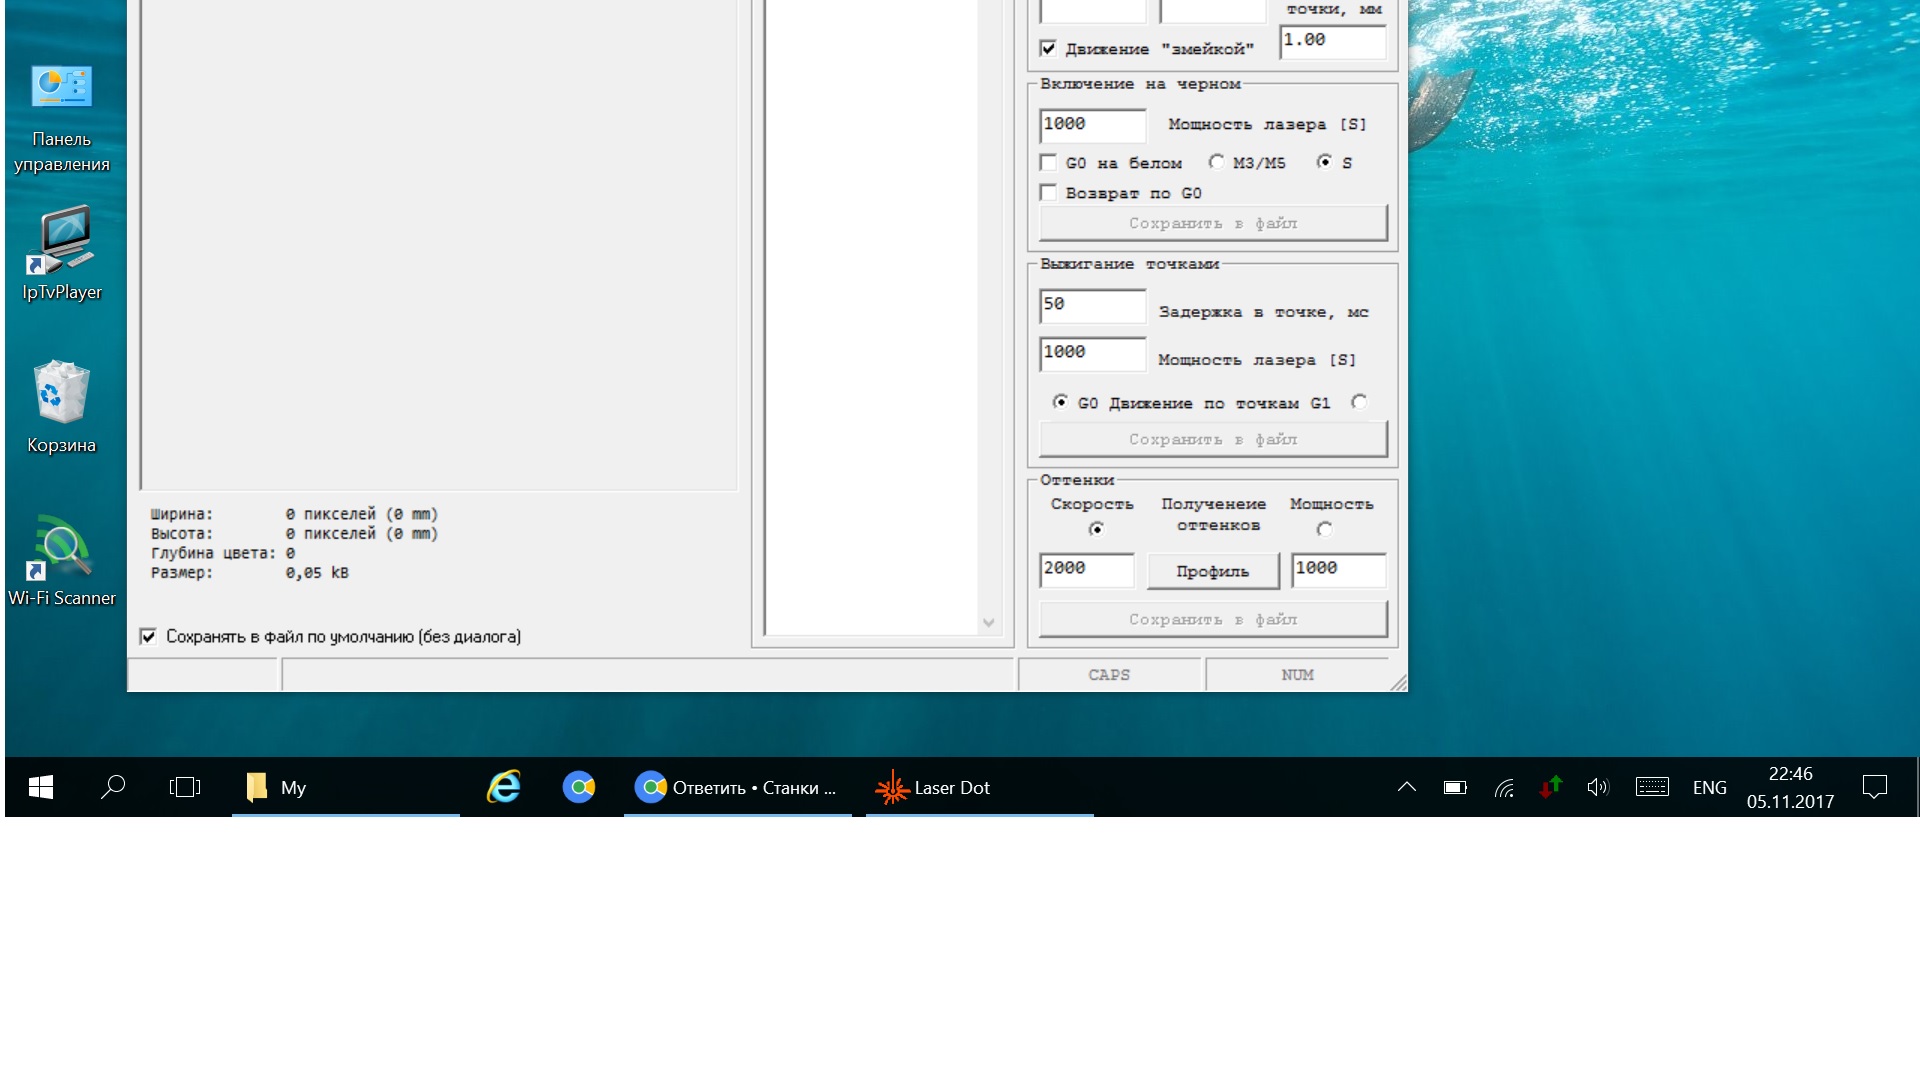Show hidden tray icons chevron
The image size is (1920, 1080).
(x=1406, y=788)
